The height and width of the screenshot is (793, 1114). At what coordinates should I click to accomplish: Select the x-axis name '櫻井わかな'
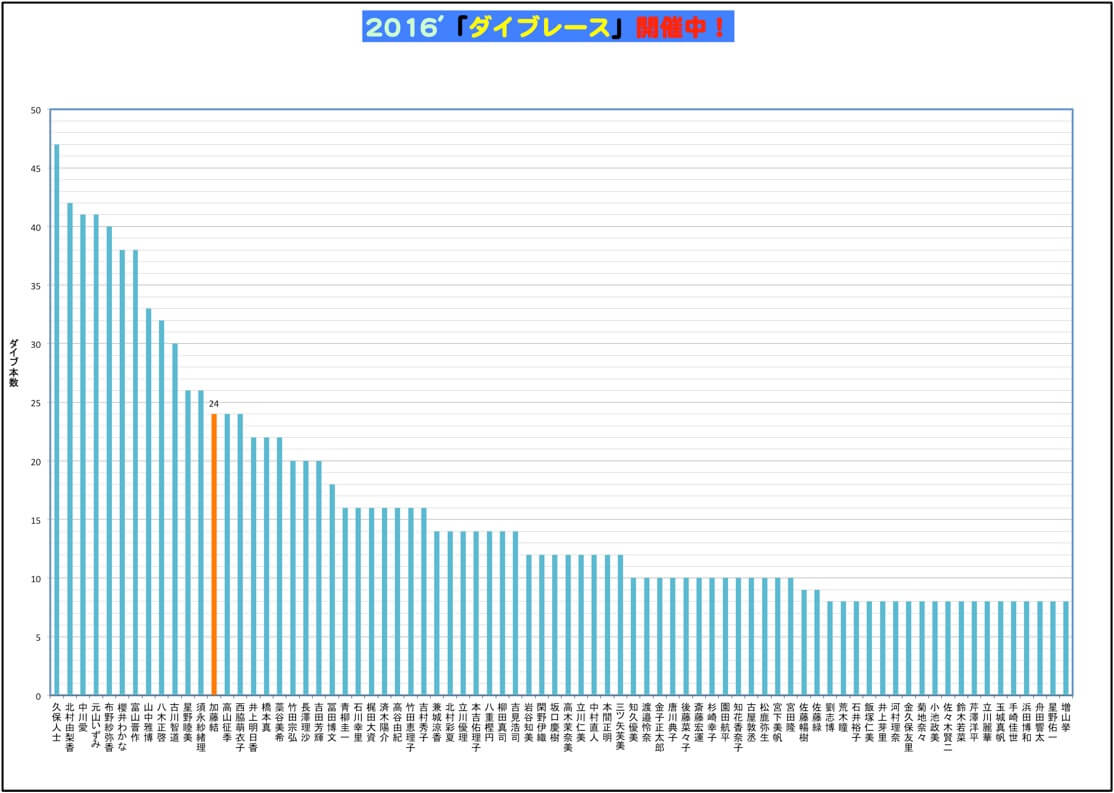point(122,726)
